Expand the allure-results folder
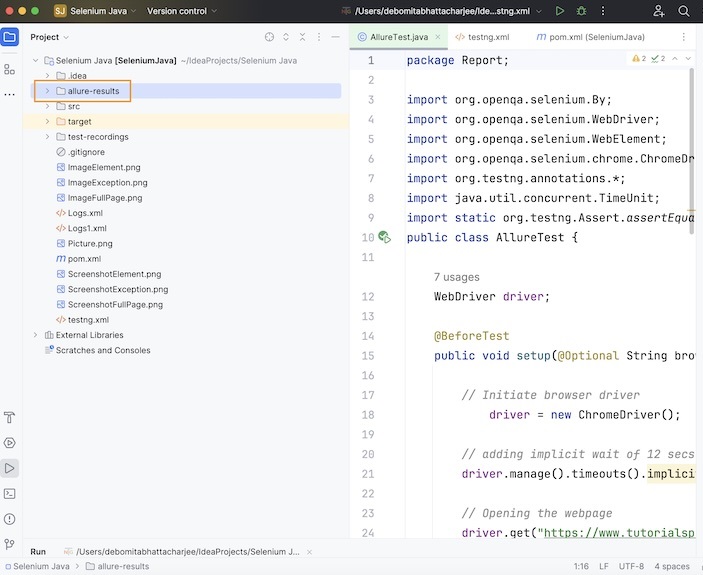Viewport: 703px width, 575px height. [x=47, y=91]
